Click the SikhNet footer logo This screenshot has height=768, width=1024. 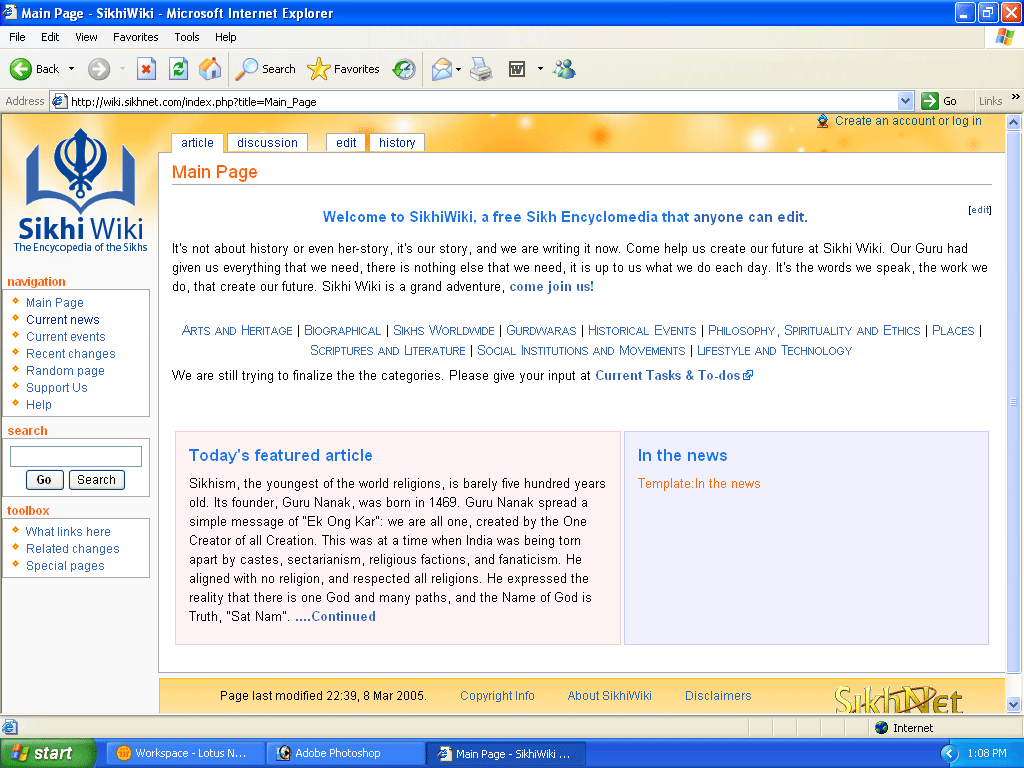[x=898, y=699]
